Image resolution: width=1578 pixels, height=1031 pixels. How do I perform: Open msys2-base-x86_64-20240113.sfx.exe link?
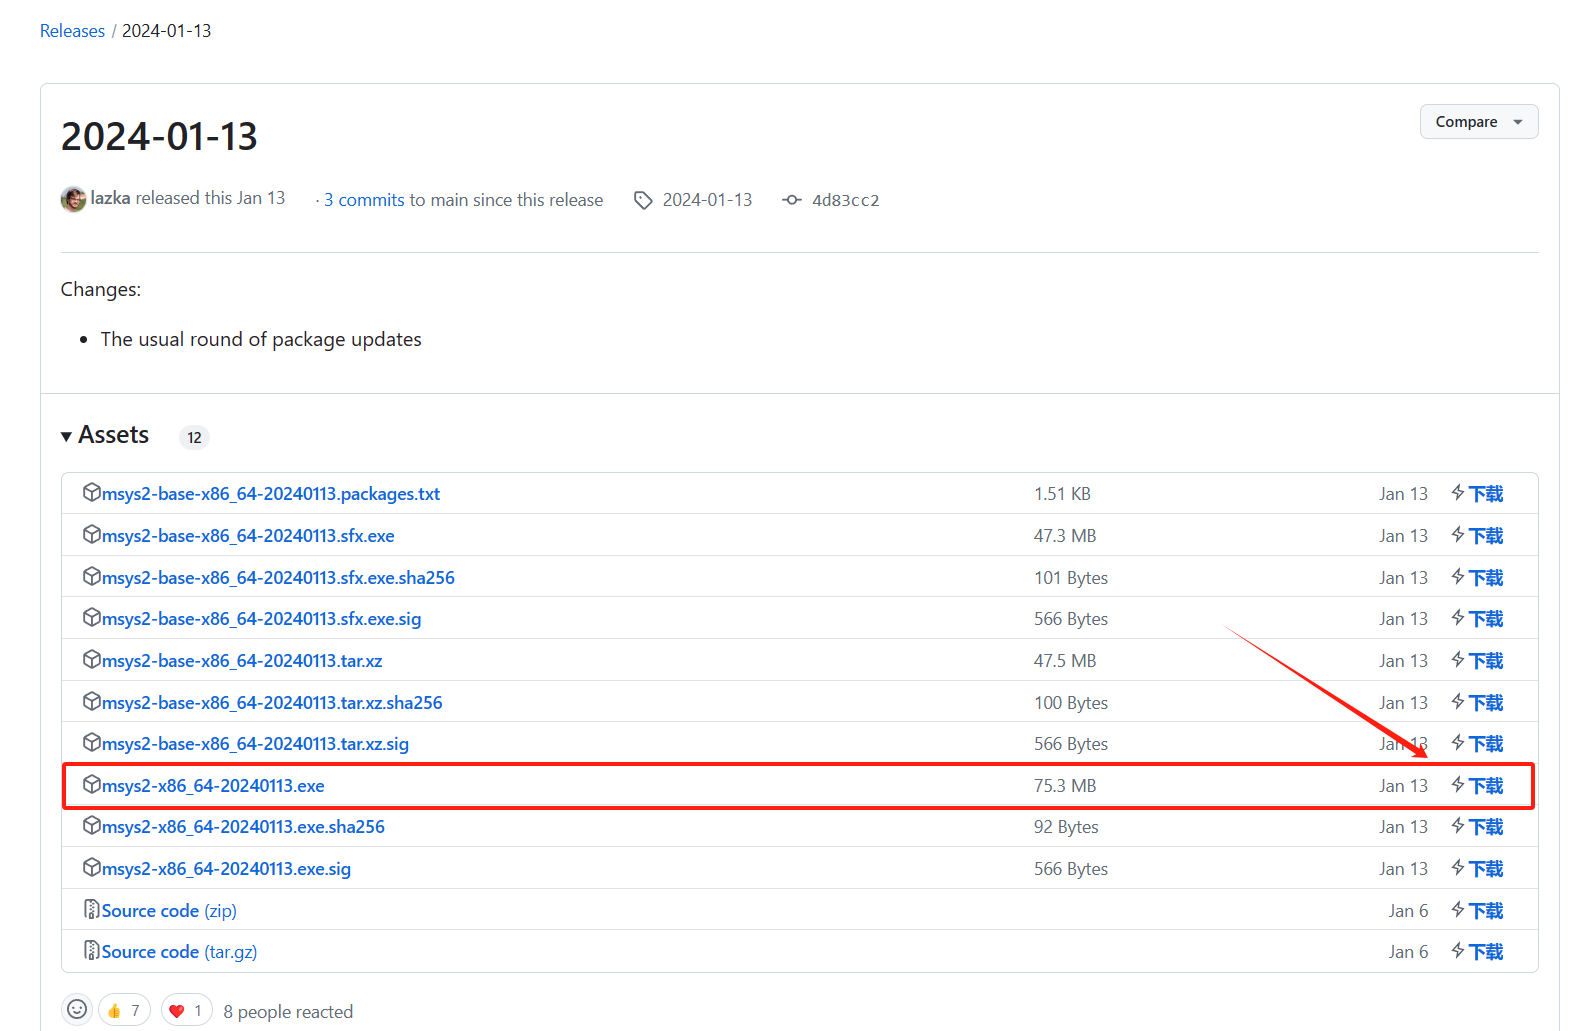pyautogui.click(x=248, y=536)
